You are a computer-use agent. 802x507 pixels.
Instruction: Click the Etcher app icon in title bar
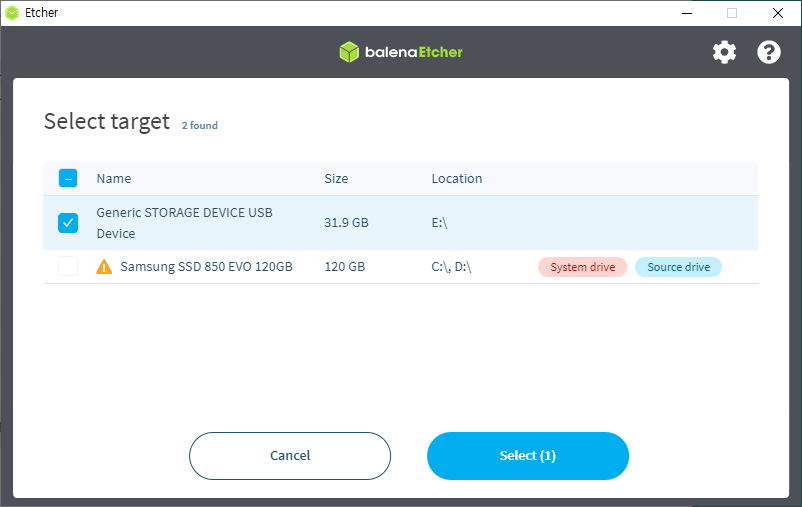click(12, 13)
